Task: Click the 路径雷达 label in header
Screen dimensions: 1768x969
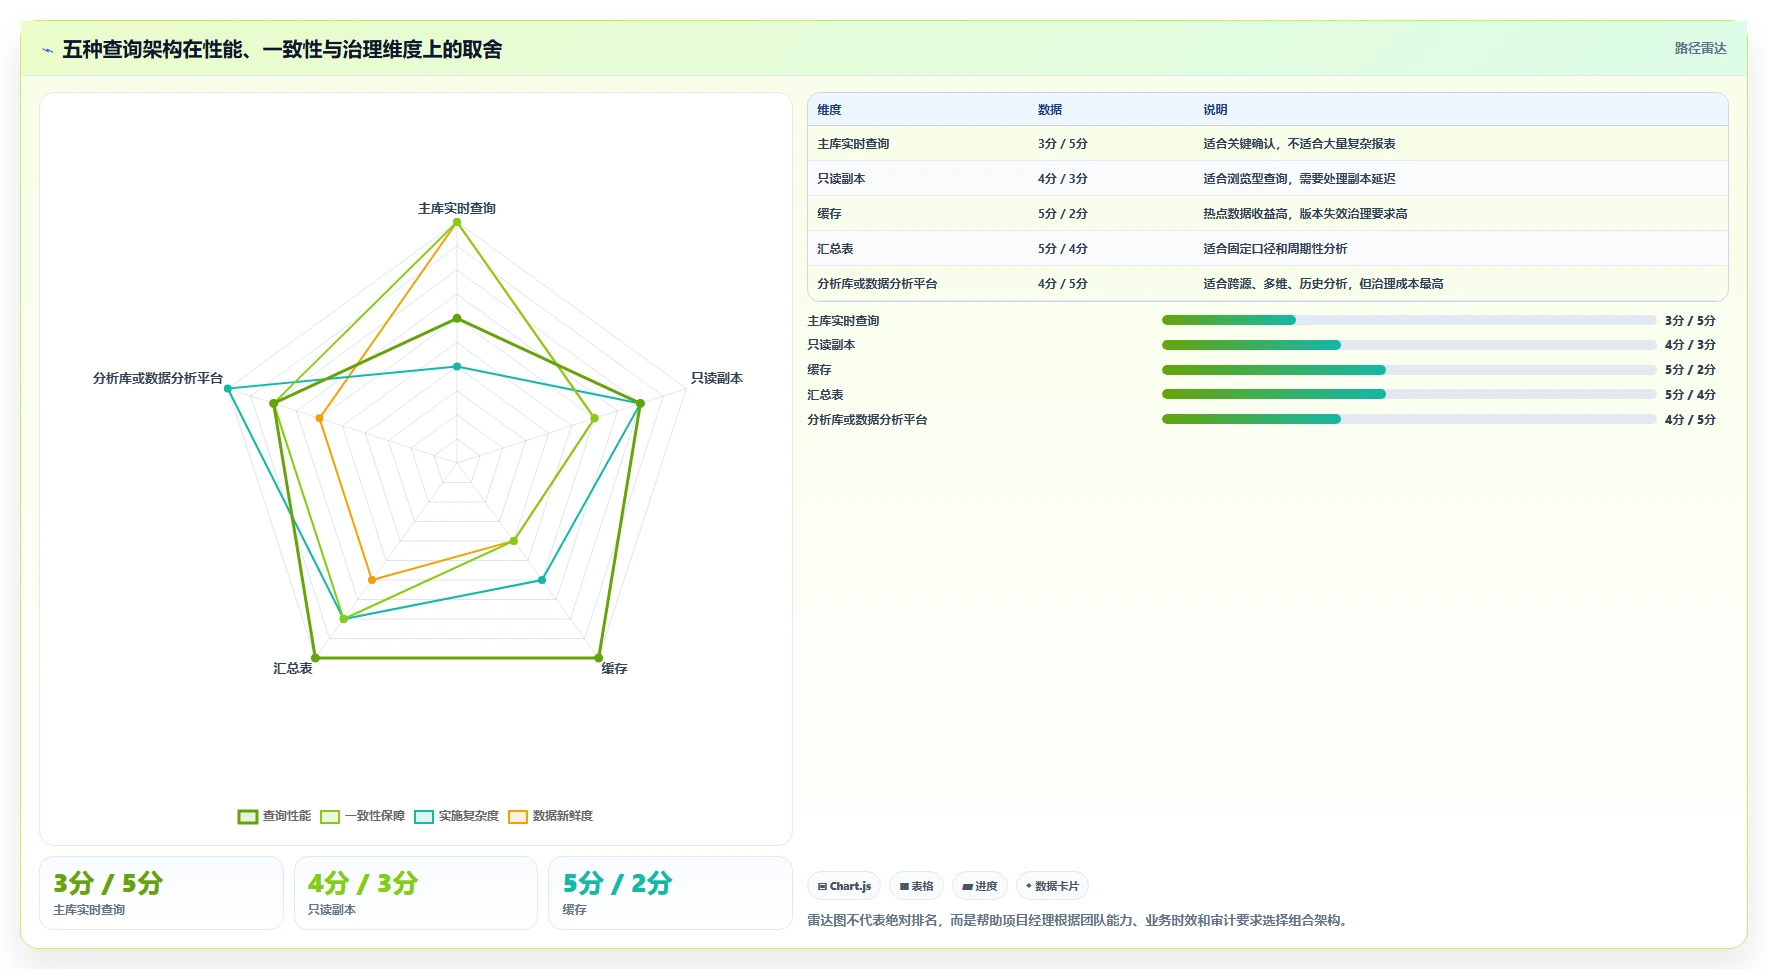Action: 1700,48
